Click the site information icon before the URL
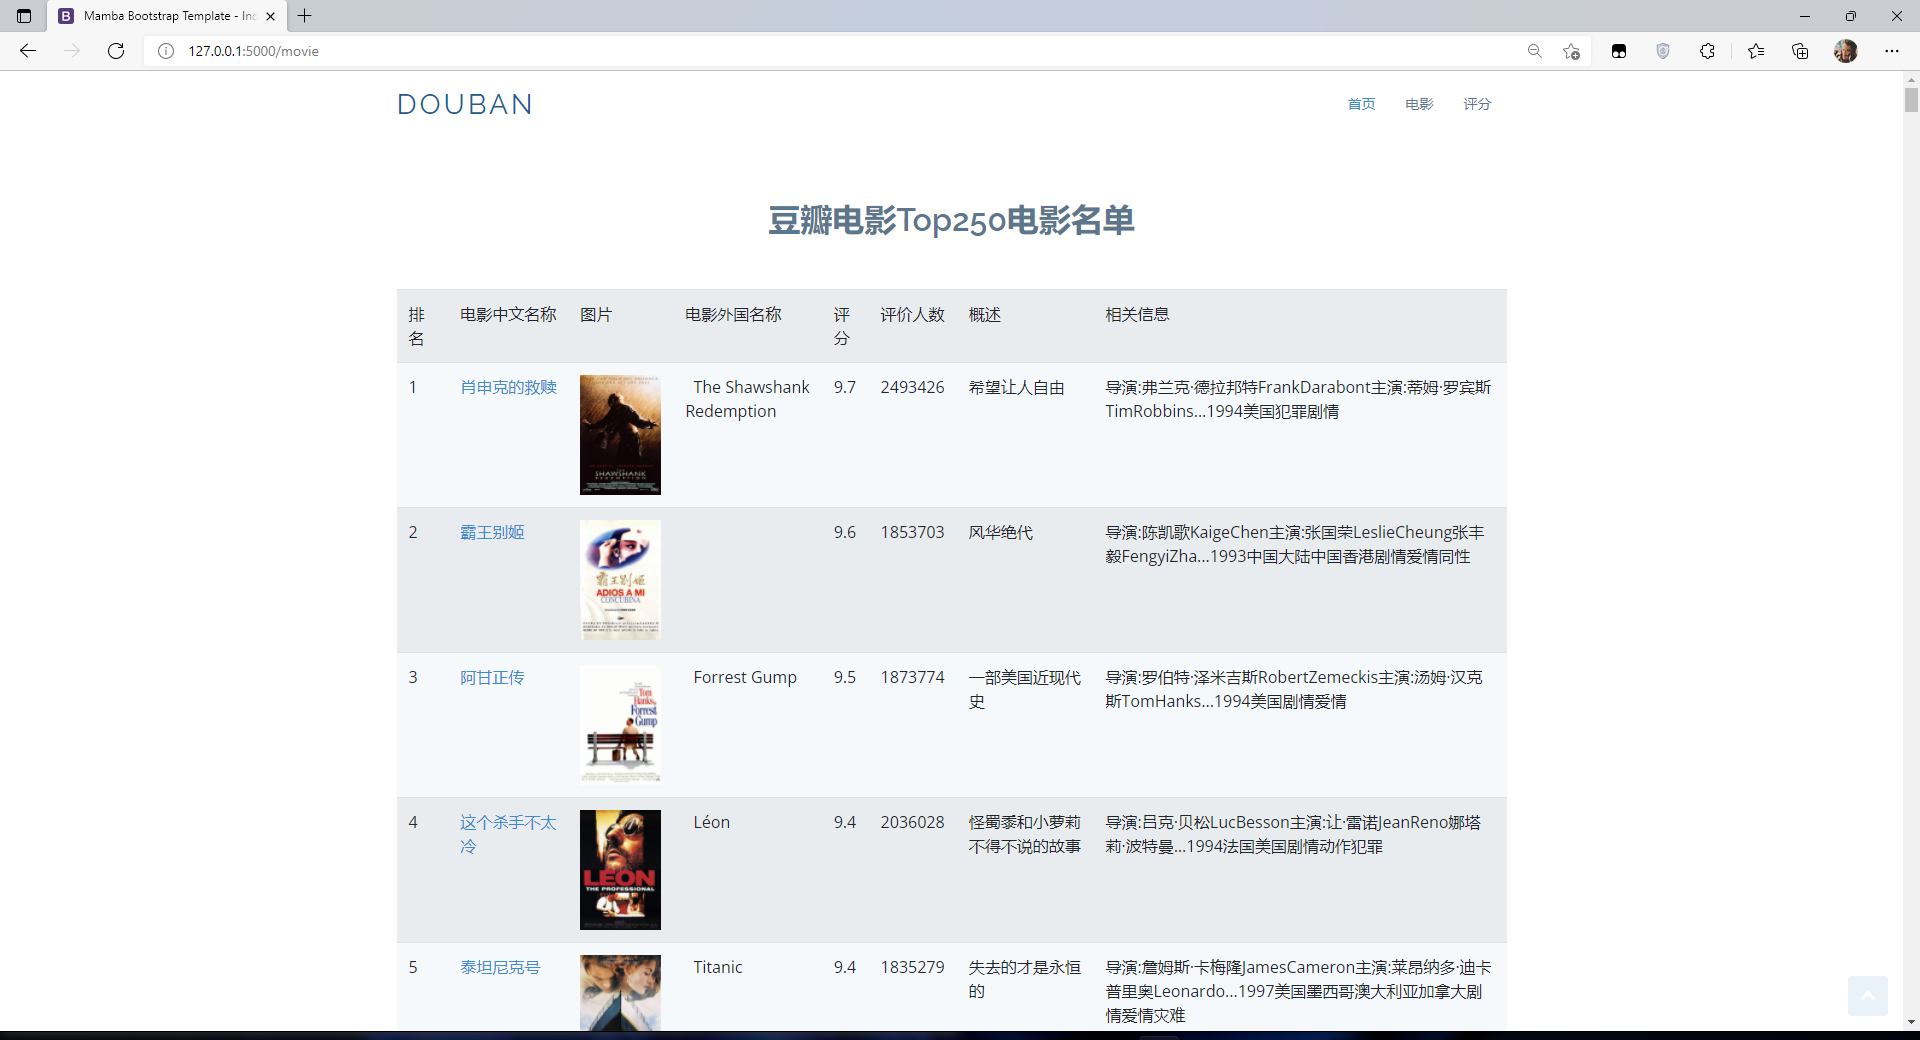This screenshot has height=1040, width=1920. pyautogui.click(x=165, y=51)
